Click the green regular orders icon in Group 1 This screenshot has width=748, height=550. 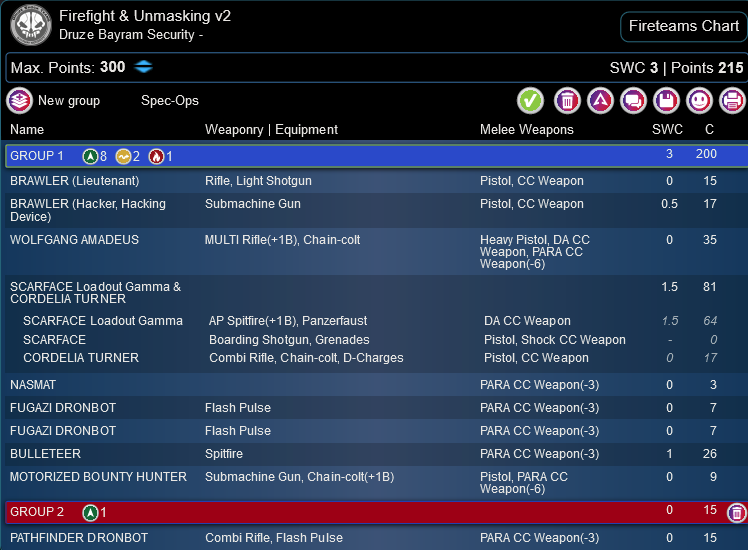(x=90, y=156)
